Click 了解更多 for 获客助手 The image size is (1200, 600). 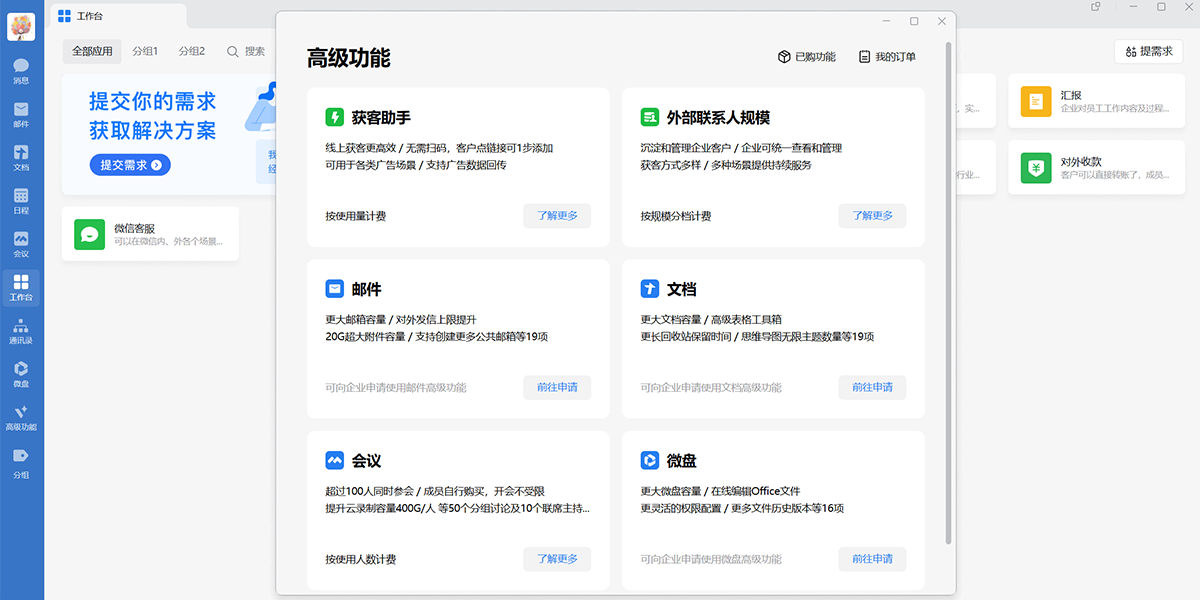(557, 216)
